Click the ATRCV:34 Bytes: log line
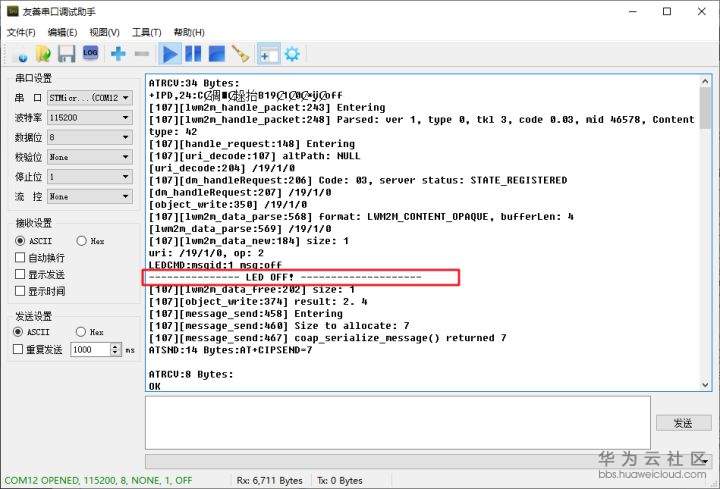The height and width of the screenshot is (489, 720). (x=194, y=83)
